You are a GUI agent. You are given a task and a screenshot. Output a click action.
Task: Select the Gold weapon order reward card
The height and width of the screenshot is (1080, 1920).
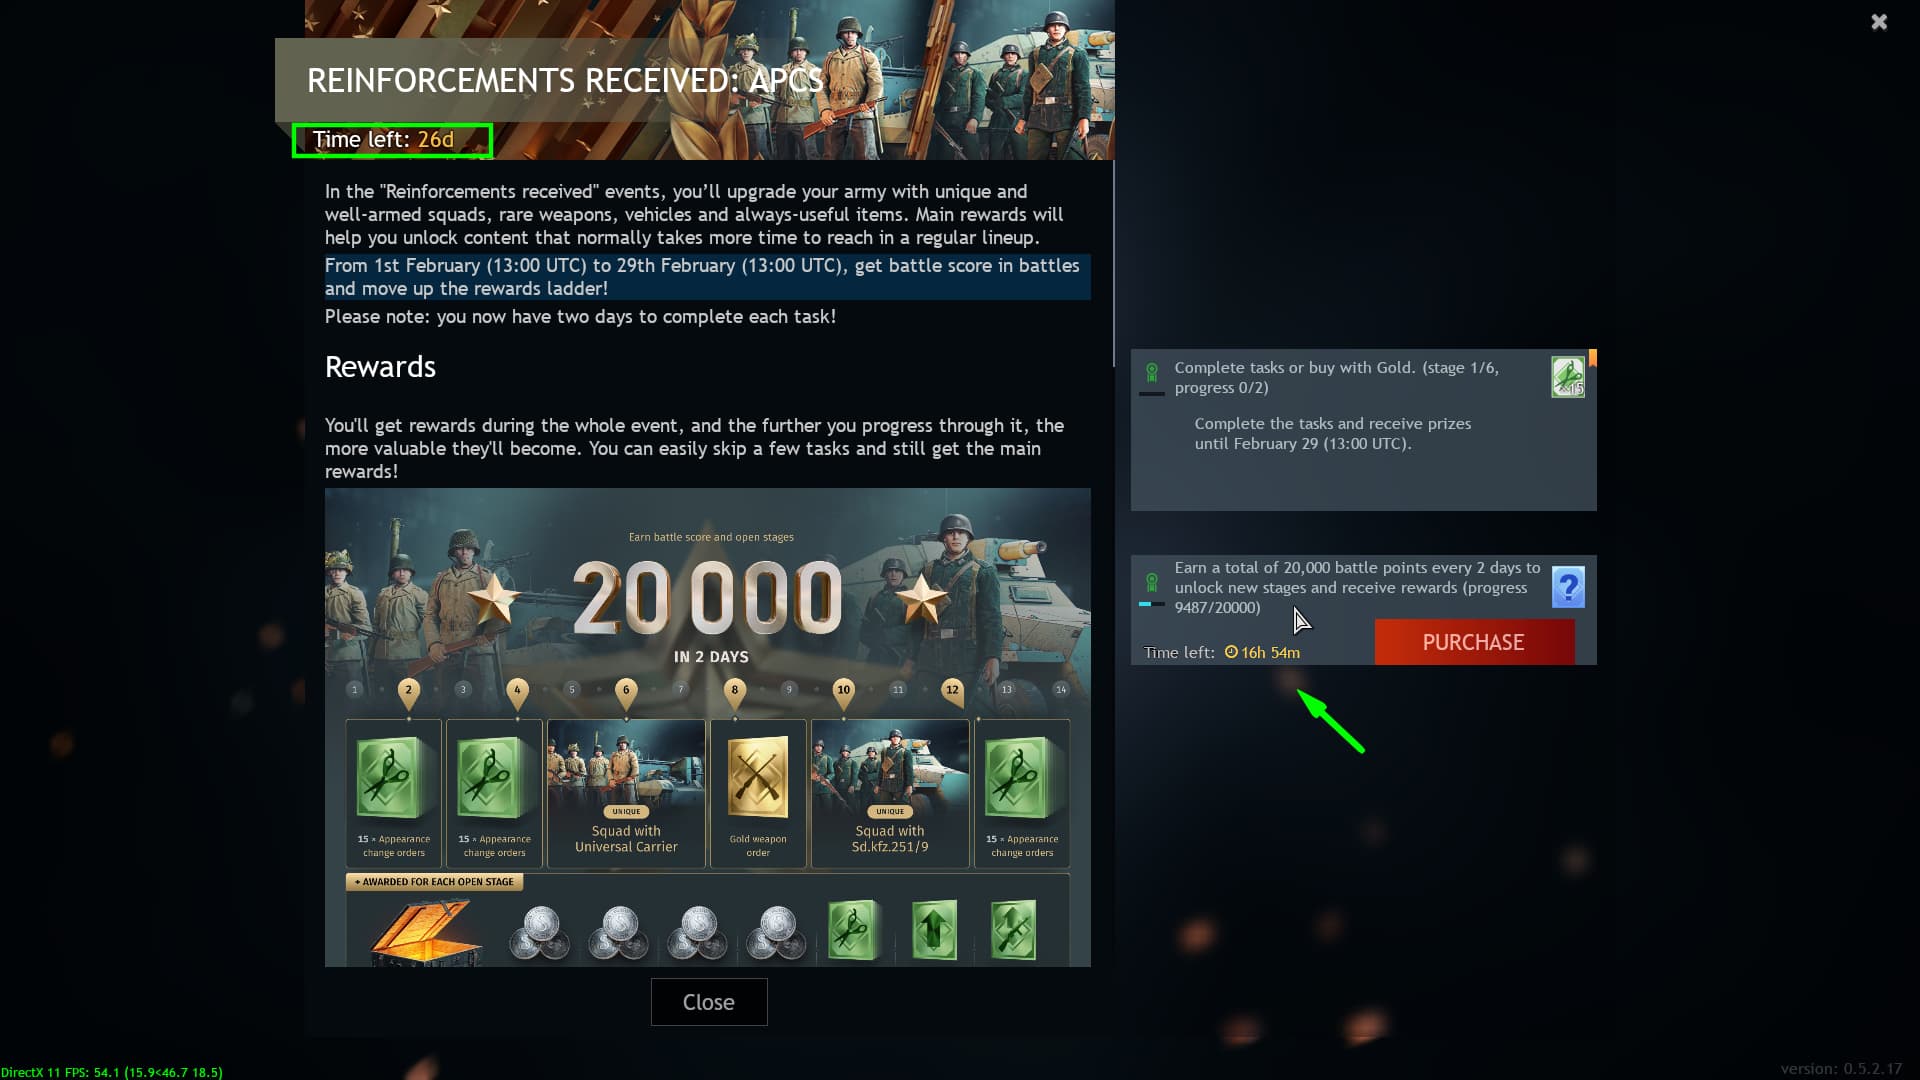[x=758, y=793]
